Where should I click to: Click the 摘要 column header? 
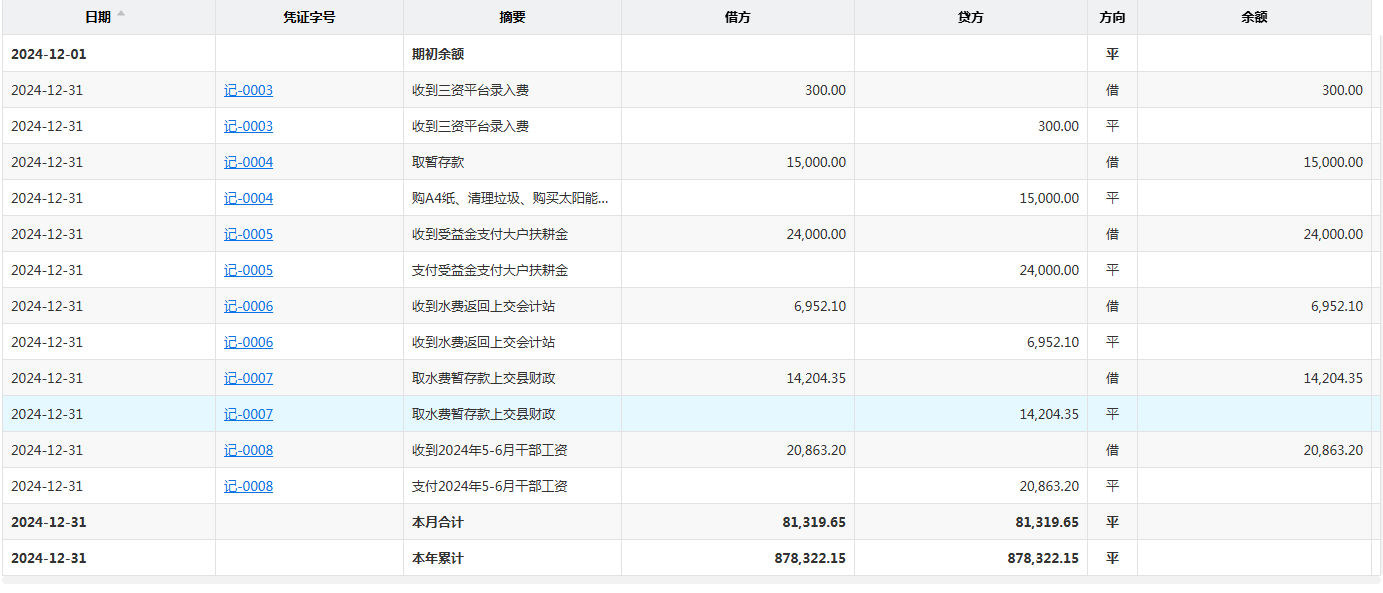(512, 17)
